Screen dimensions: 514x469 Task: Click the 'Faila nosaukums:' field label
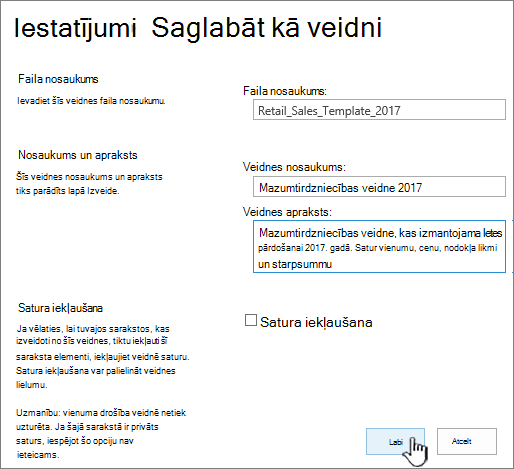pyautogui.click(x=285, y=91)
